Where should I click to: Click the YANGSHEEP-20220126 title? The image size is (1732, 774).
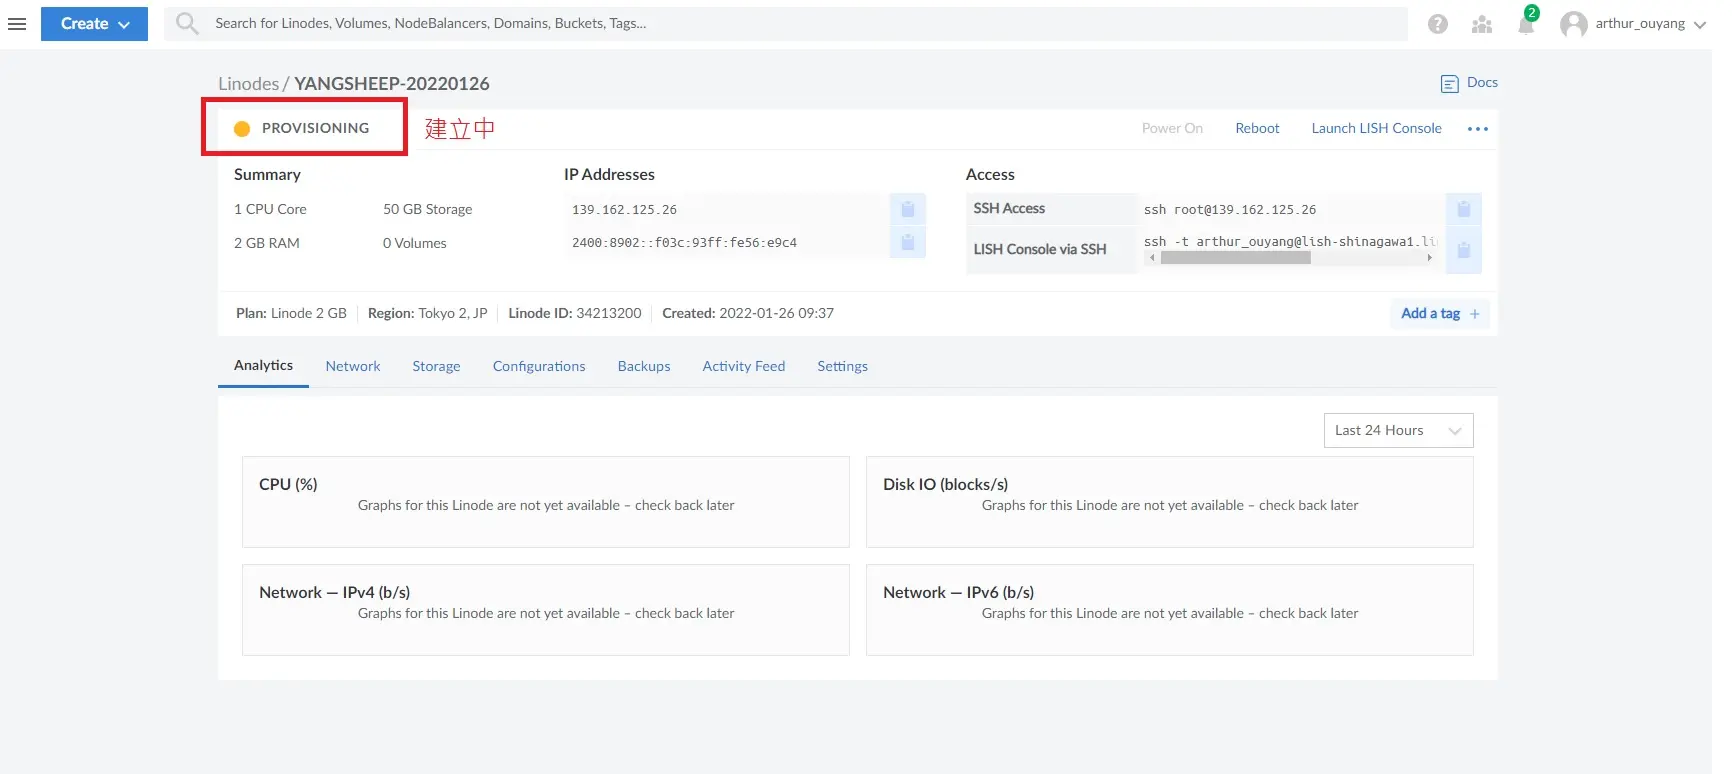[392, 84]
